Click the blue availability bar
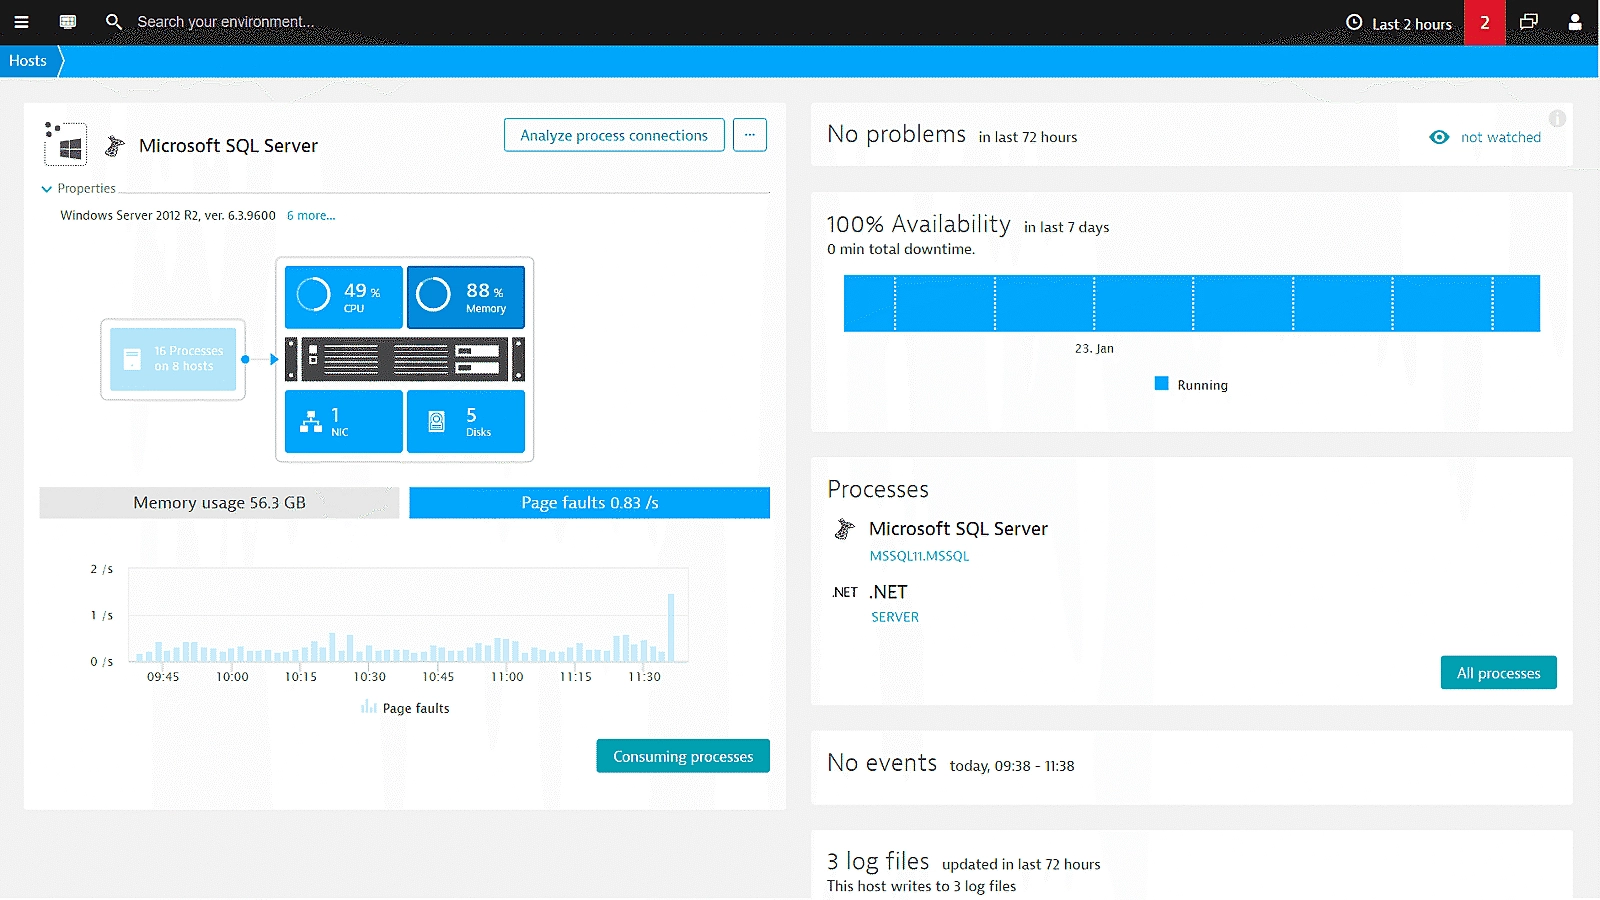The height and width of the screenshot is (900, 1600). tap(1192, 303)
